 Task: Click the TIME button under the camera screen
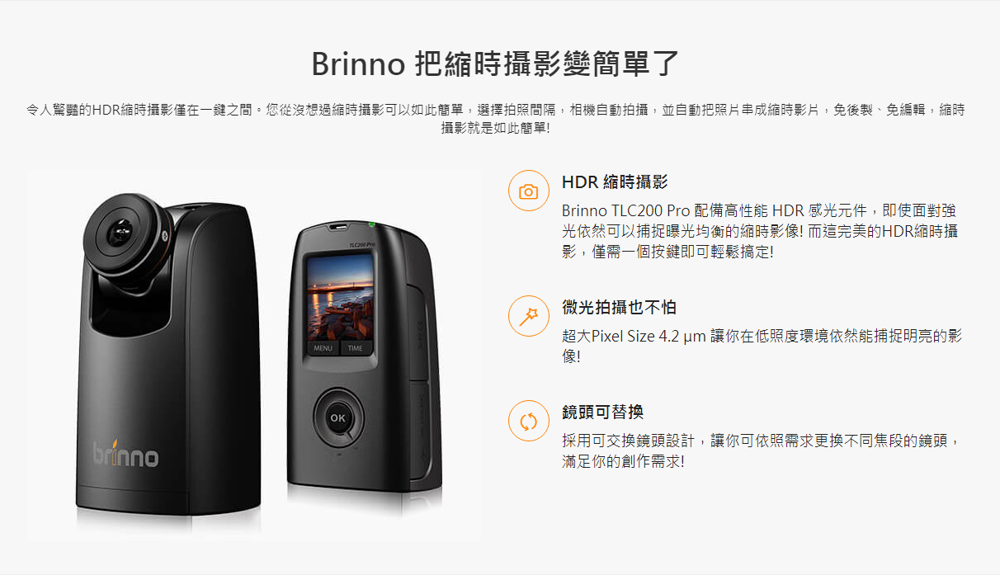(355, 348)
